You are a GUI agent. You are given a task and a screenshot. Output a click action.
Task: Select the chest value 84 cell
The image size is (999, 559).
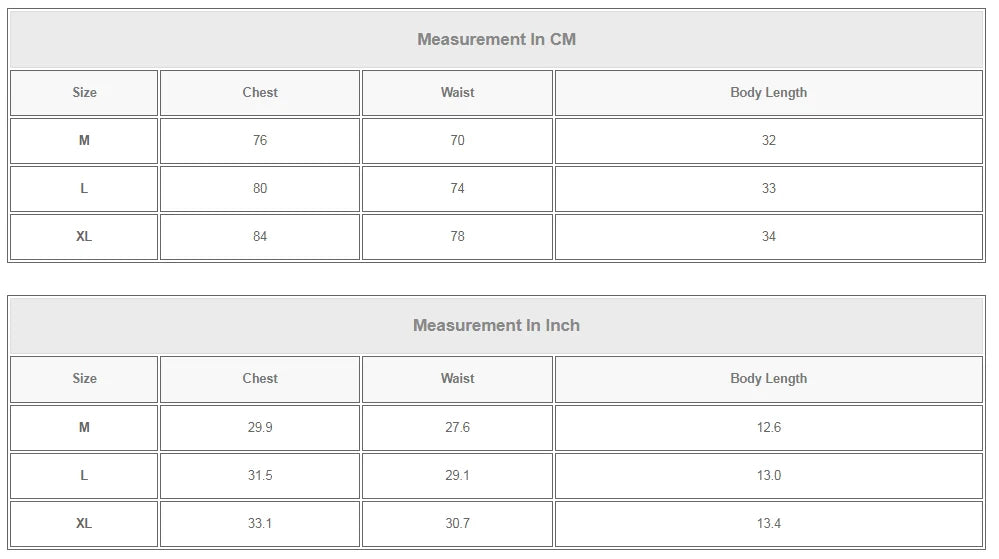click(x=260, y=237)
